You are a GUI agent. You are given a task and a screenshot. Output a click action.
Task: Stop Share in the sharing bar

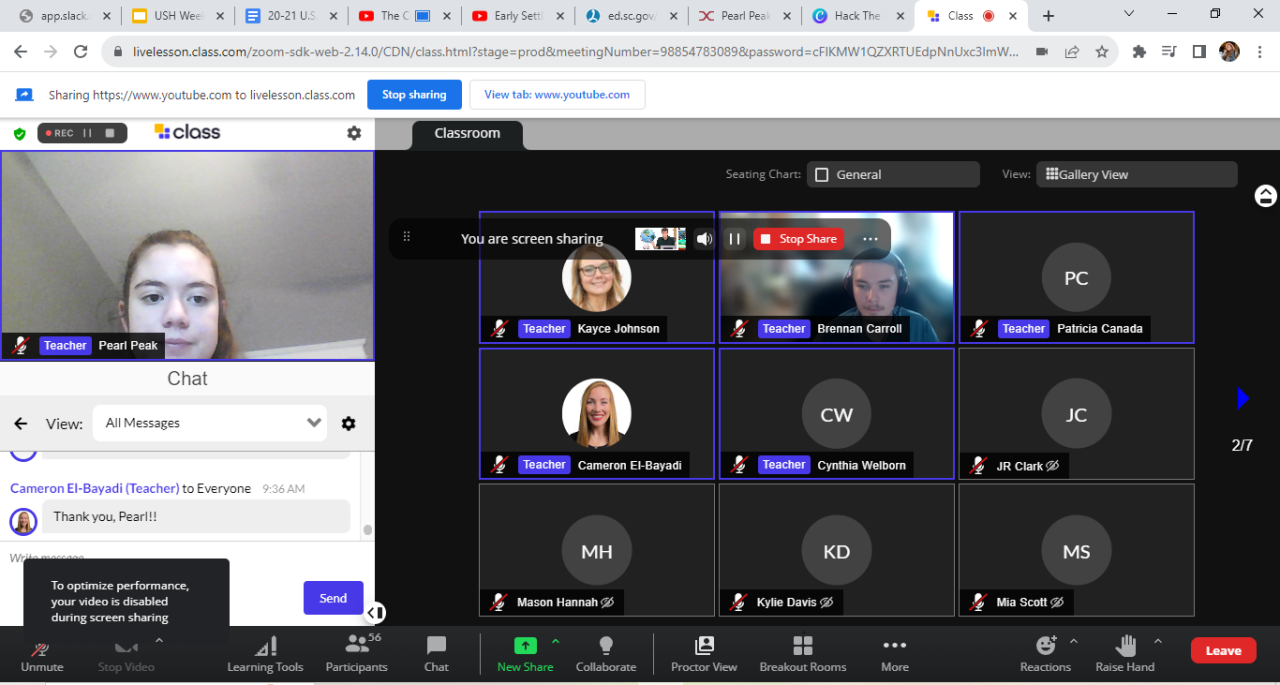[x=798, y=239]
